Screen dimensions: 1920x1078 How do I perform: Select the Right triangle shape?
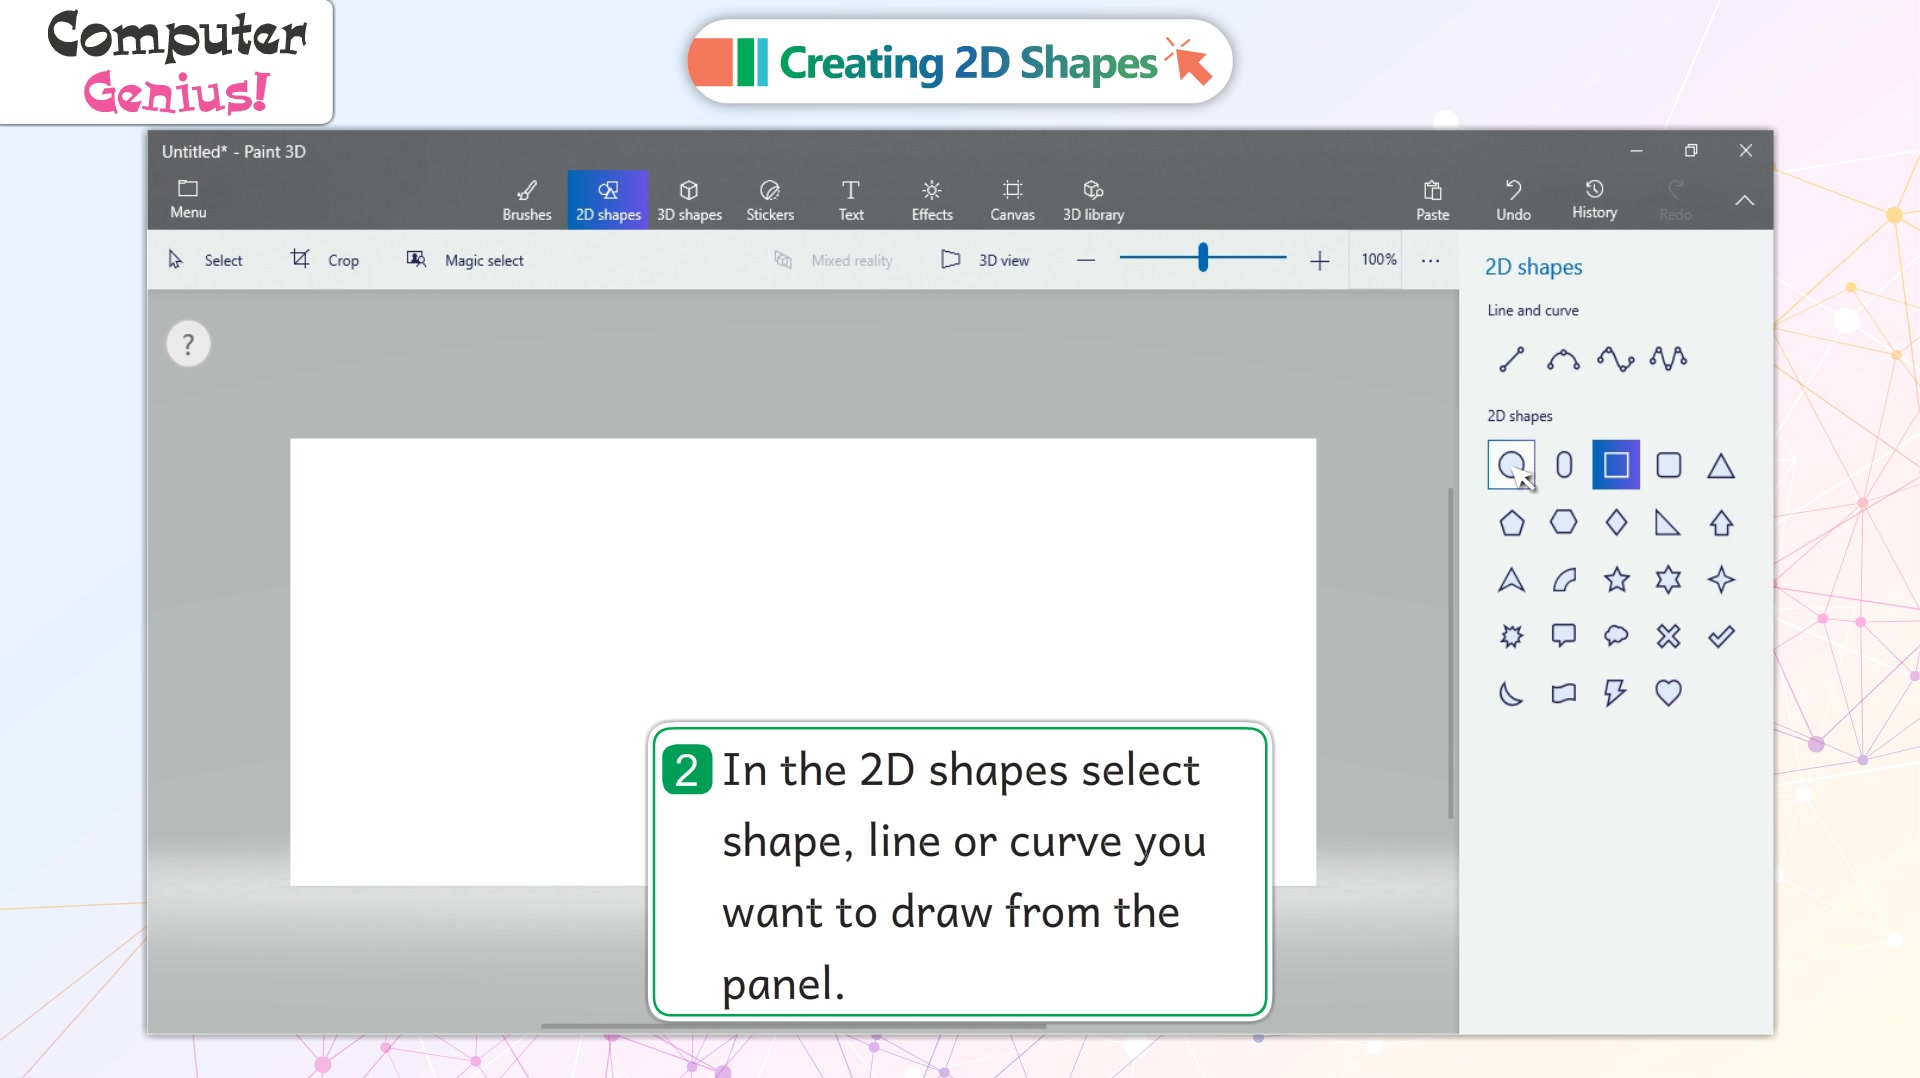click(x=1668, y=523)
